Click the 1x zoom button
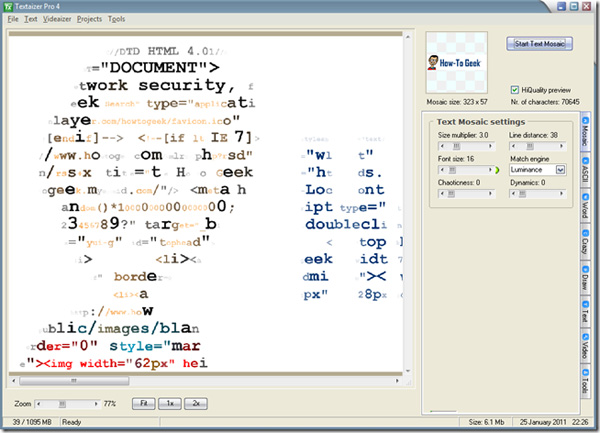Screen dimensions: 600x433 pyautogui.click(x=170, y=404)
